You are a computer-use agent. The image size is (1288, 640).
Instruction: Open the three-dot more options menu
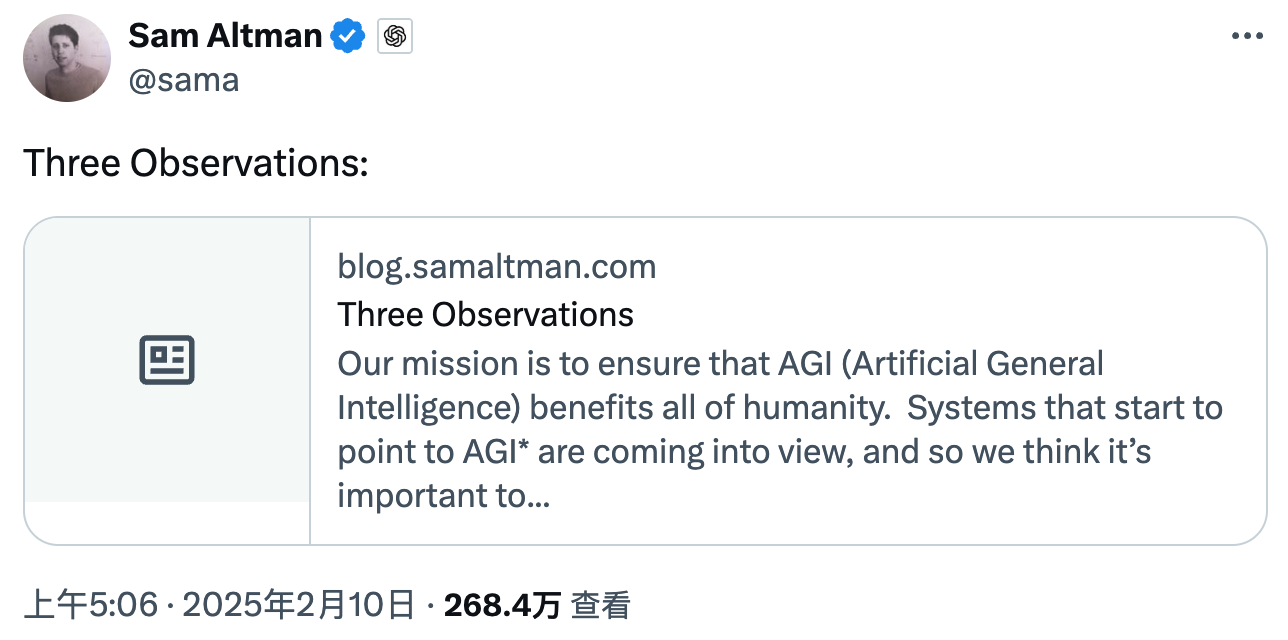click(1247, 36)
